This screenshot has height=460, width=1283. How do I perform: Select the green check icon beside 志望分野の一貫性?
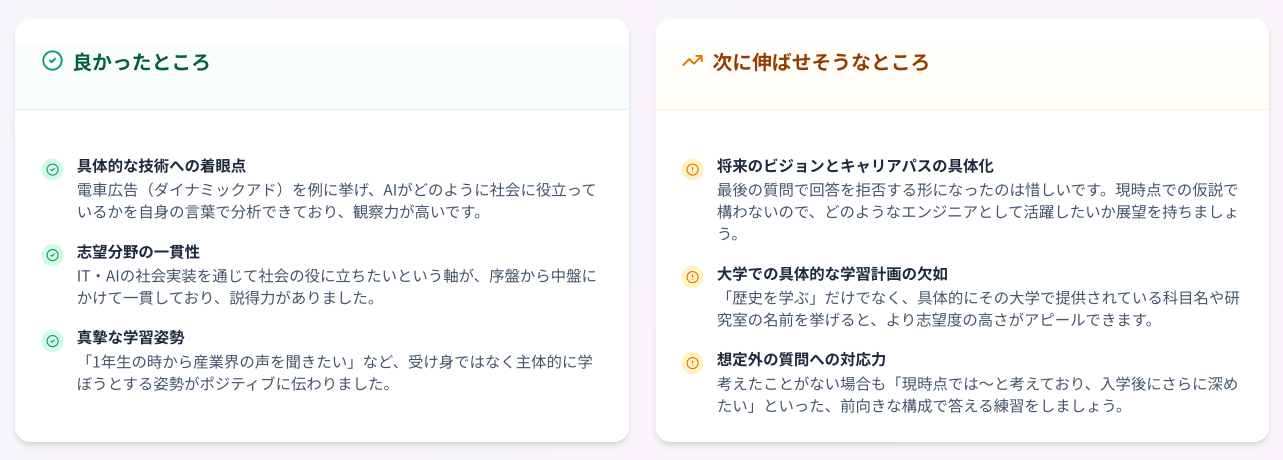(52, 255)
